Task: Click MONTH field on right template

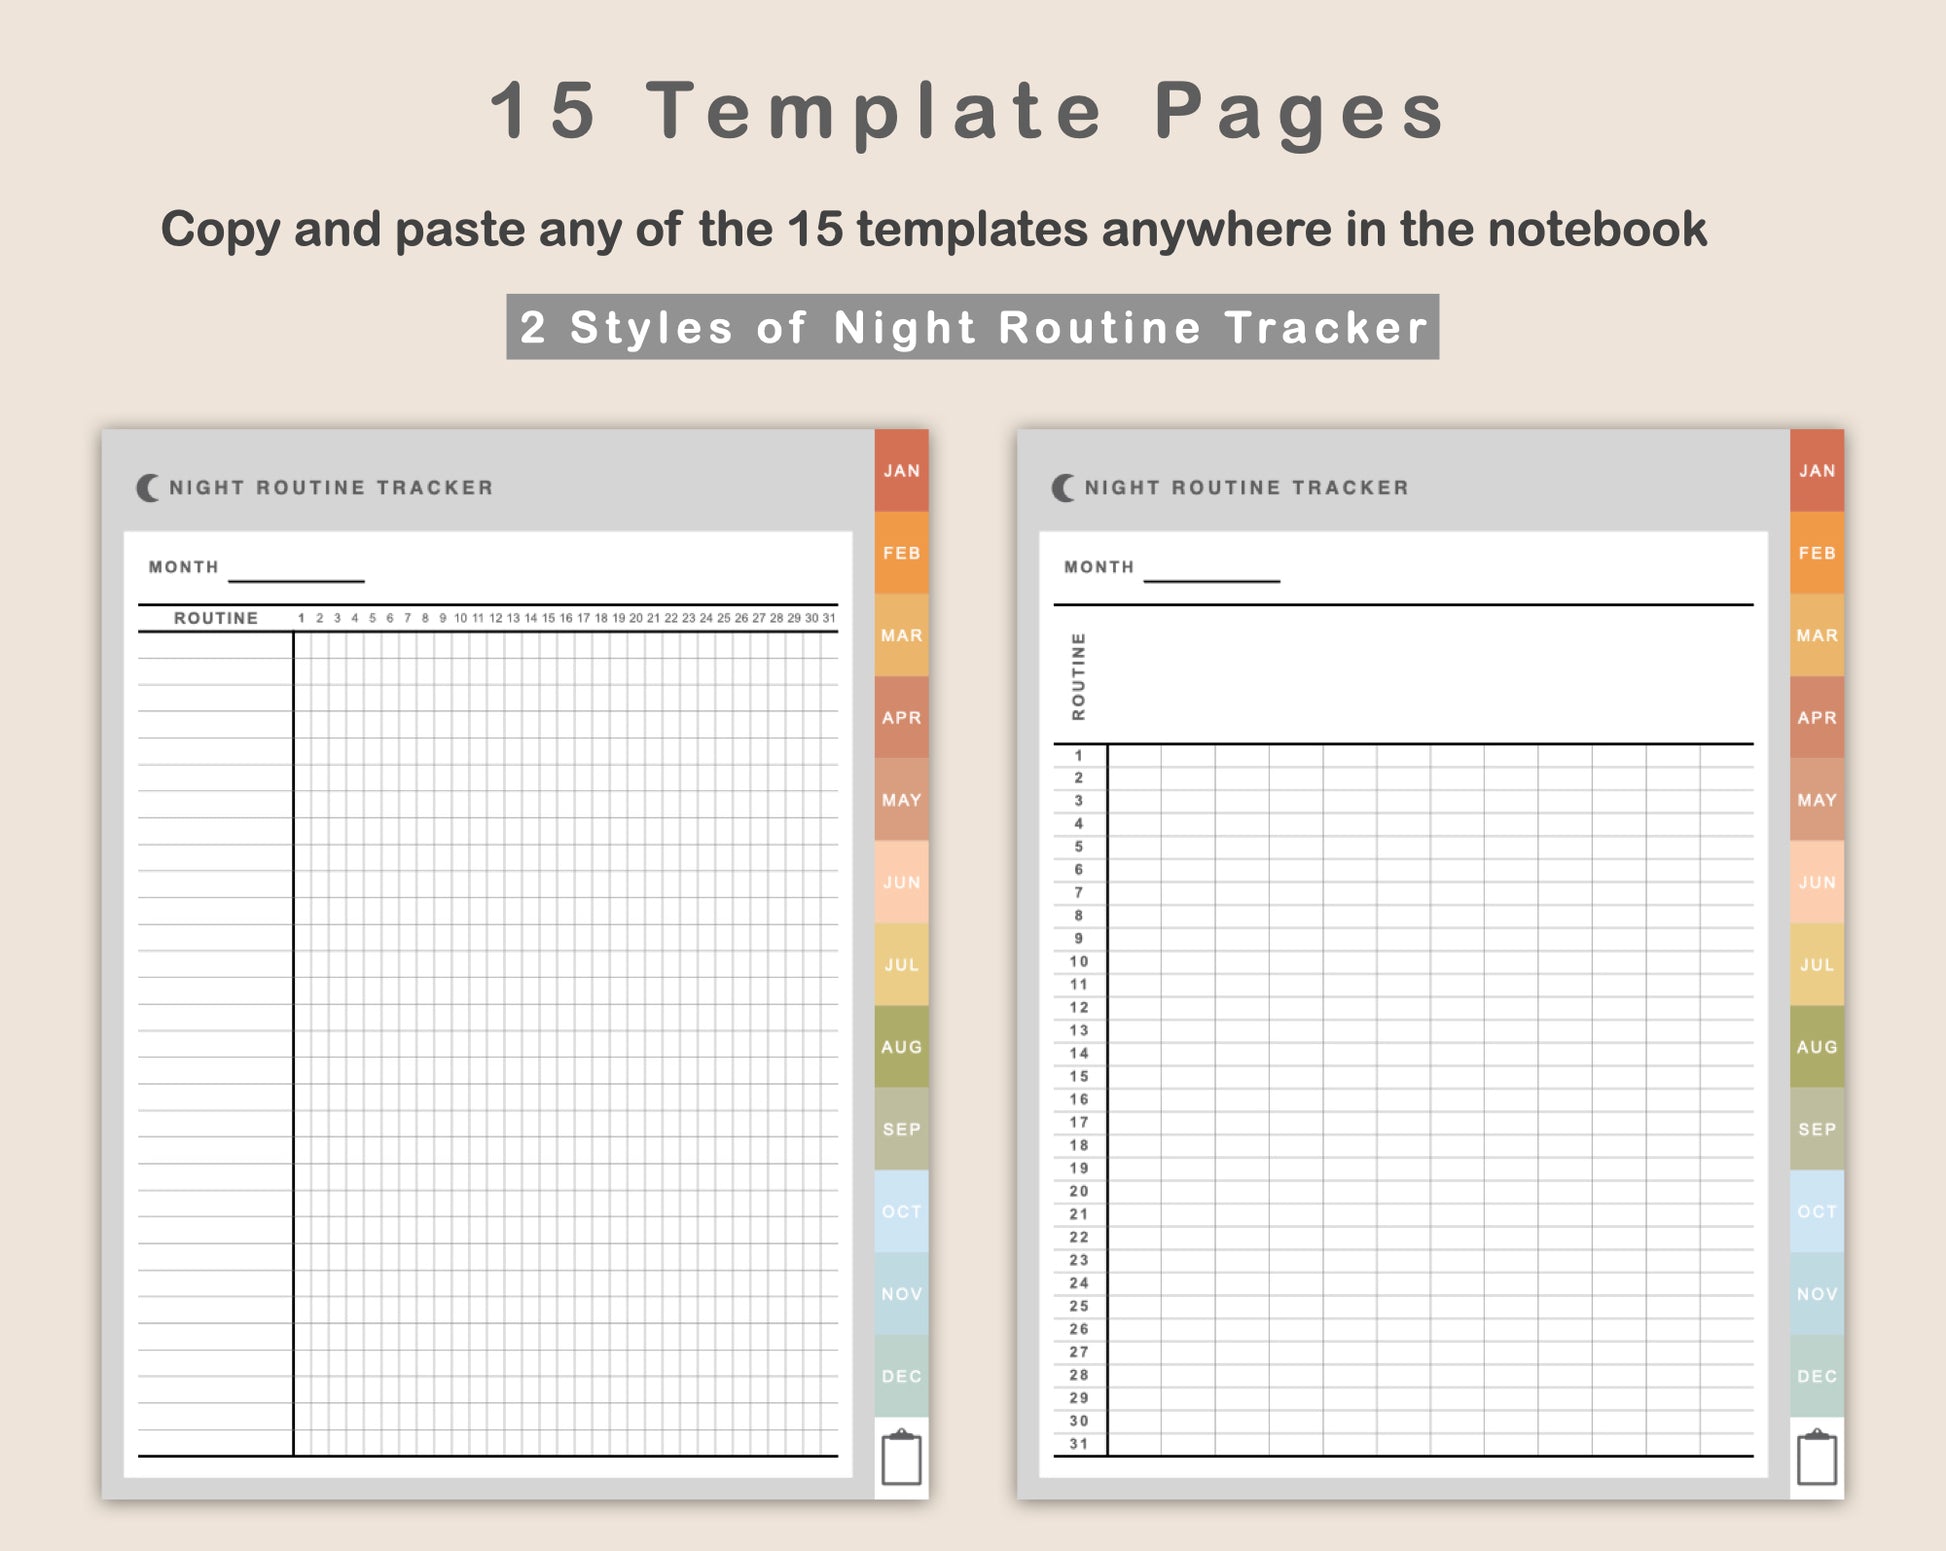Action: (x=1212, y=570)
